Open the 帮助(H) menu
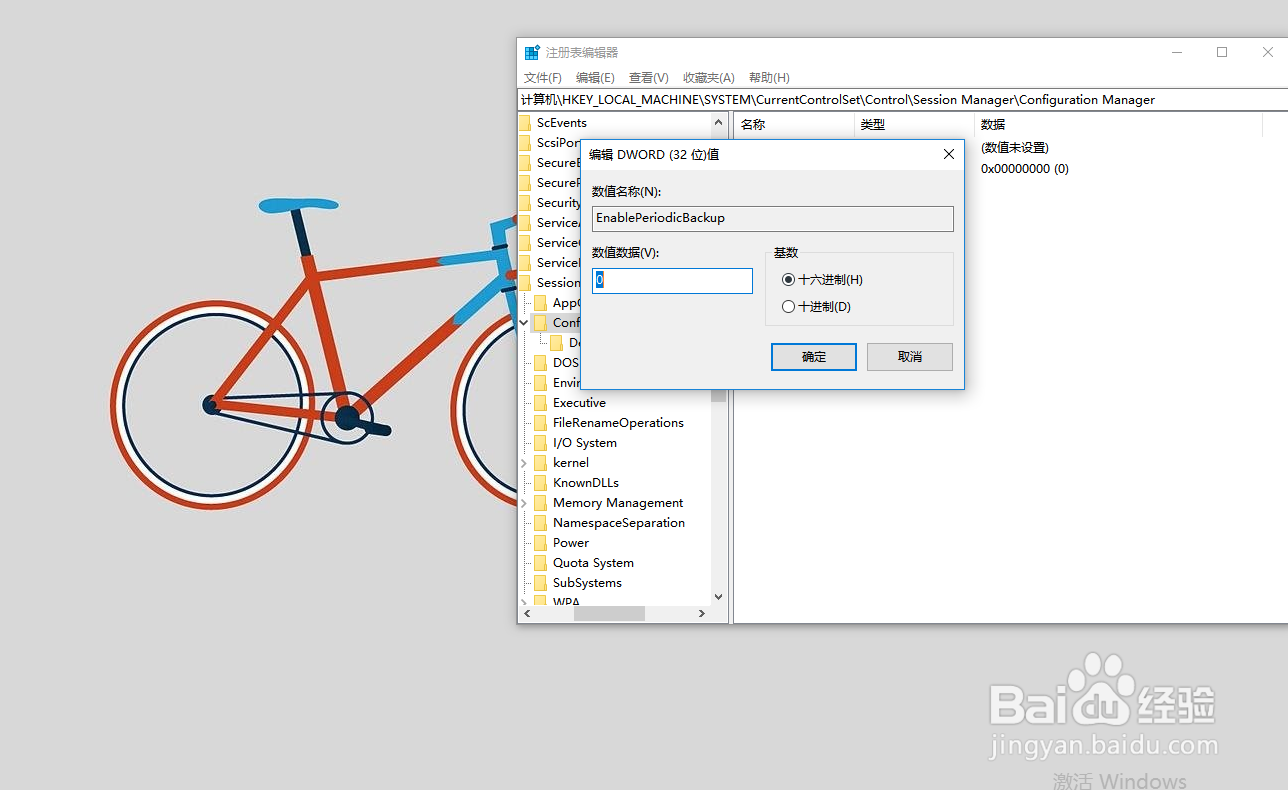The width and height of the screenshot is (1288, 790). click(769, 78)
